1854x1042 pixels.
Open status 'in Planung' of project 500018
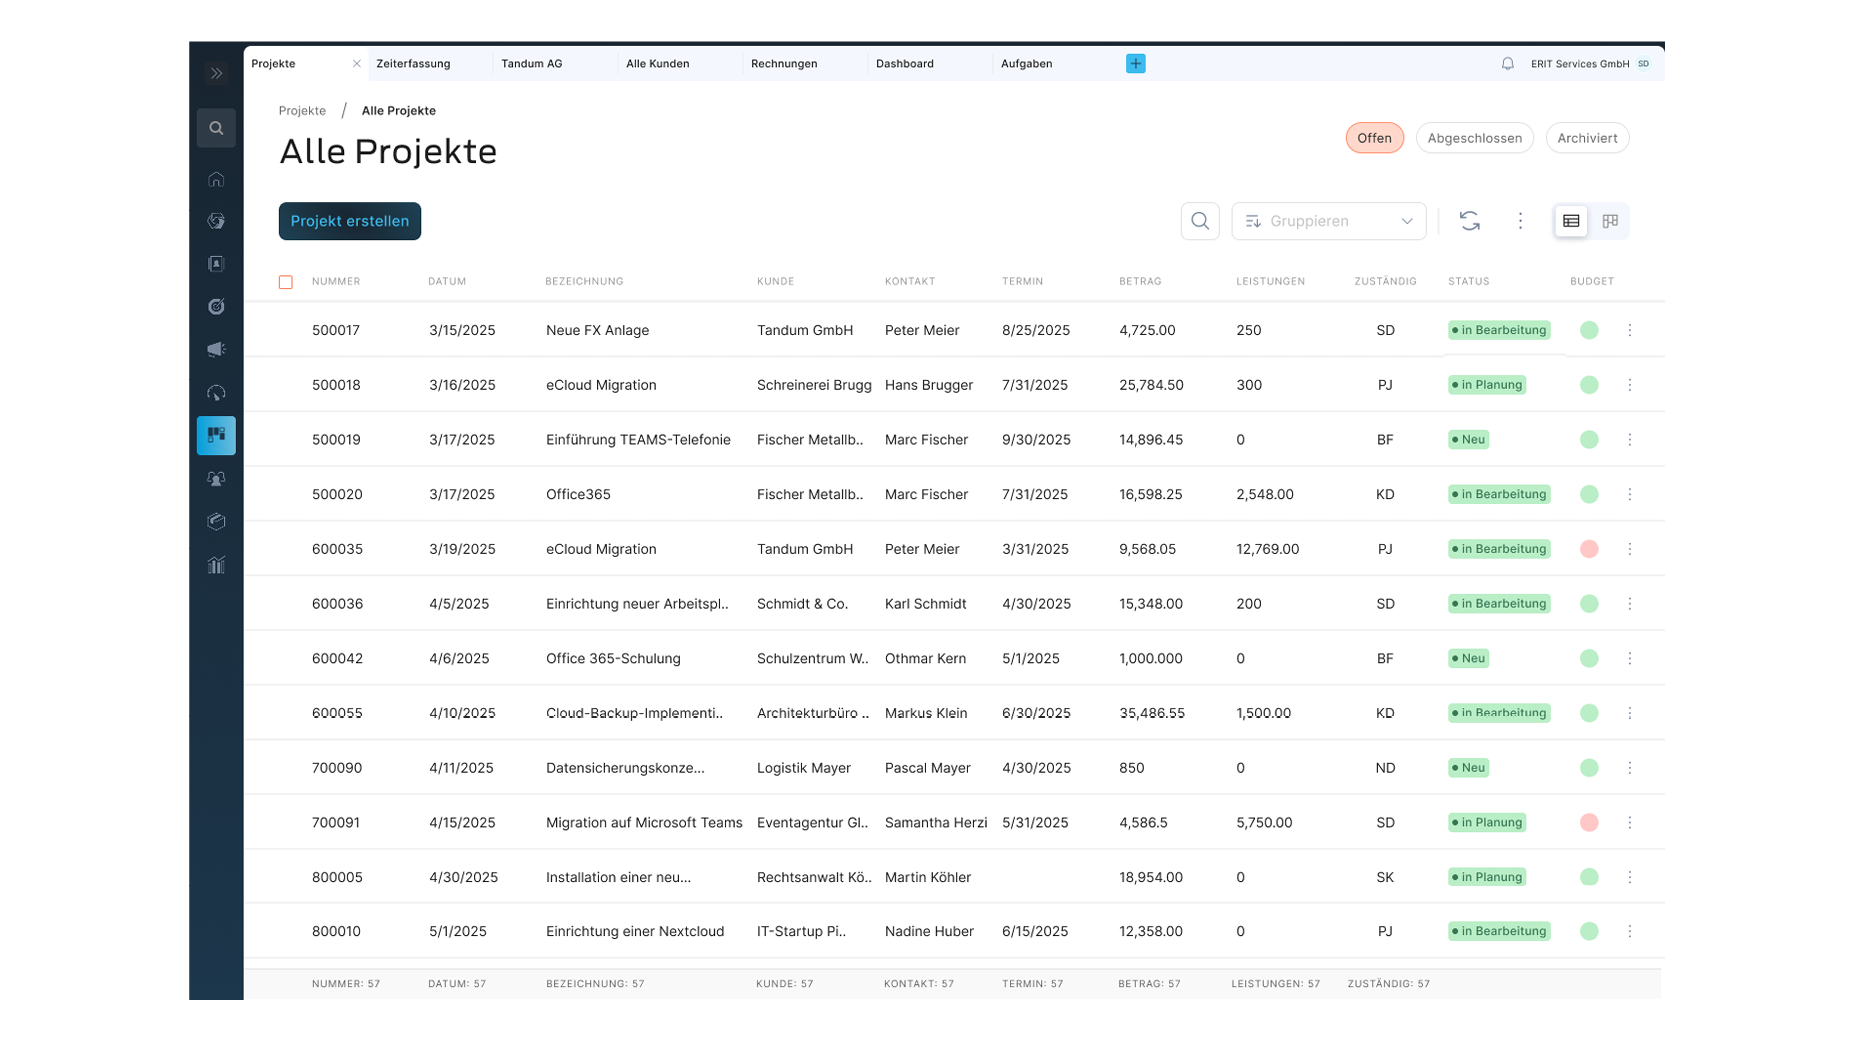click(1487, 385)
